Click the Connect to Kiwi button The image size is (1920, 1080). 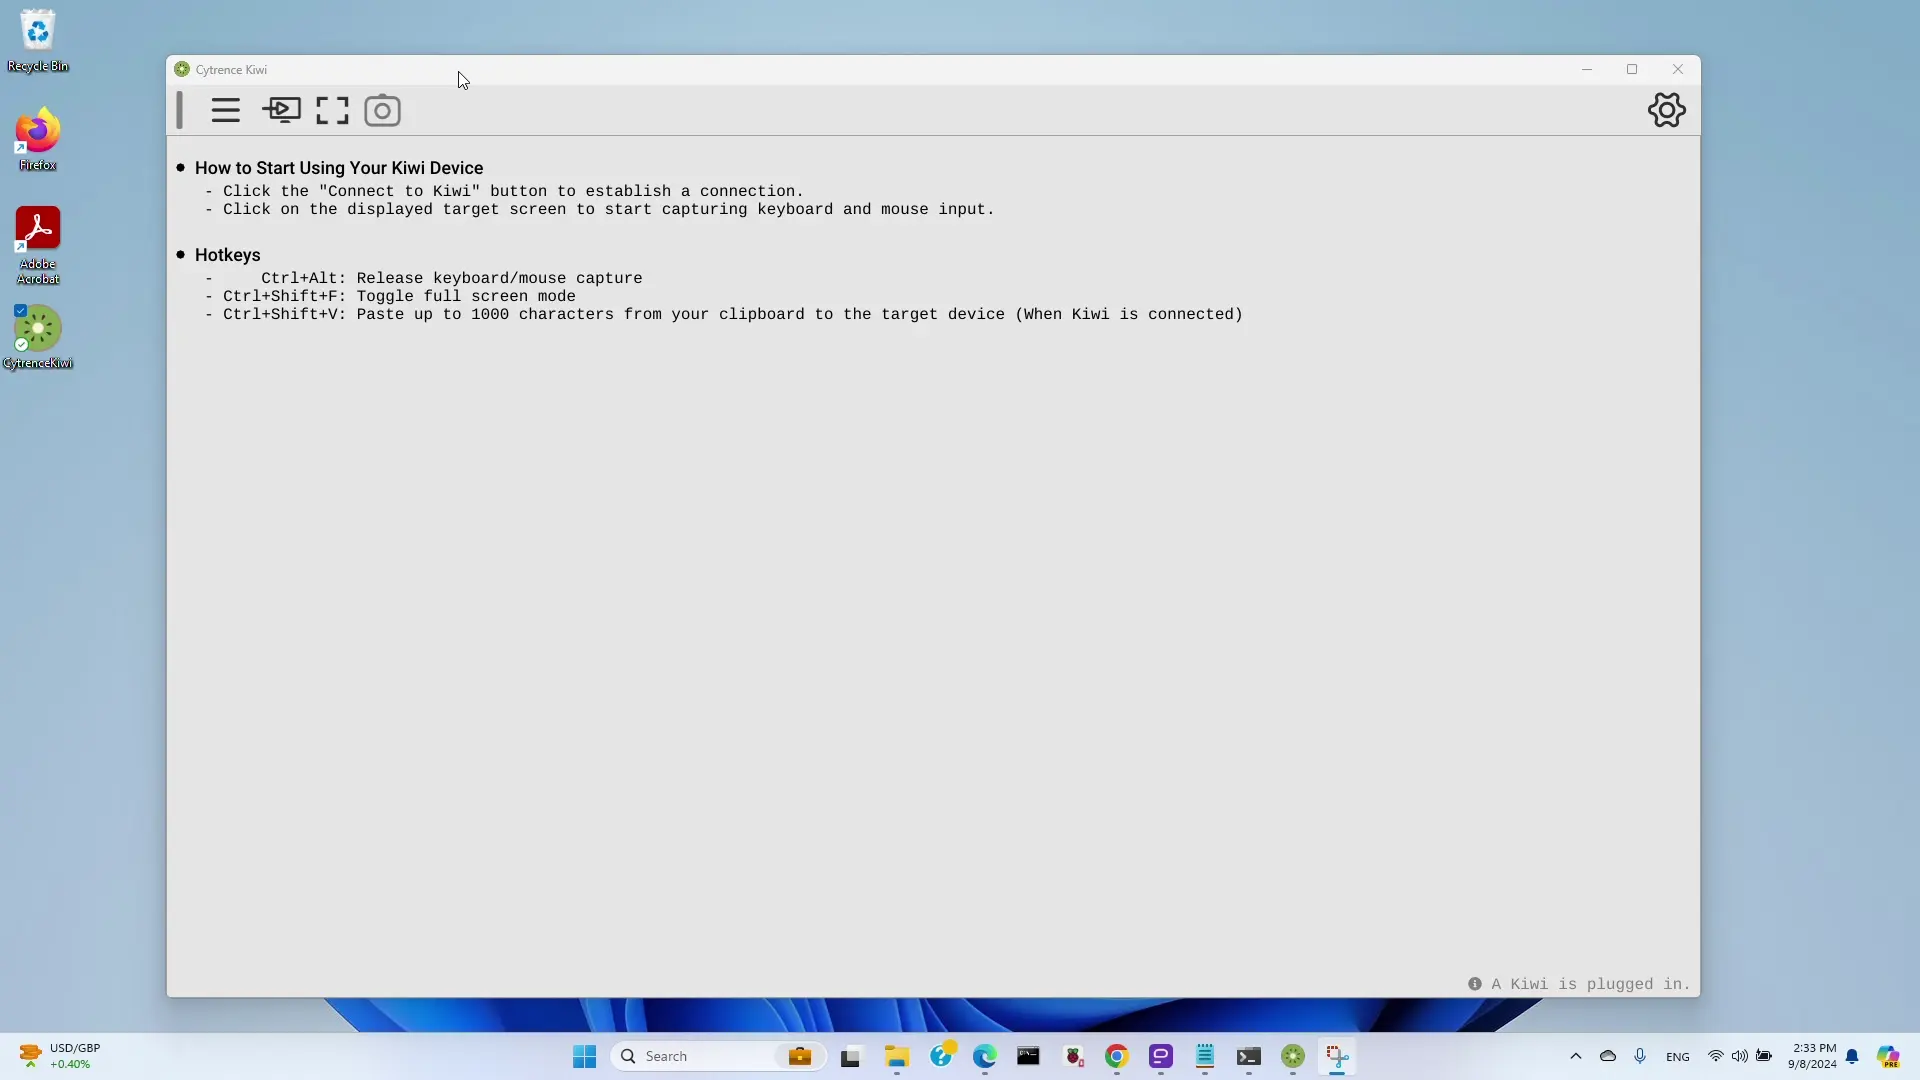tap(281, 110)
